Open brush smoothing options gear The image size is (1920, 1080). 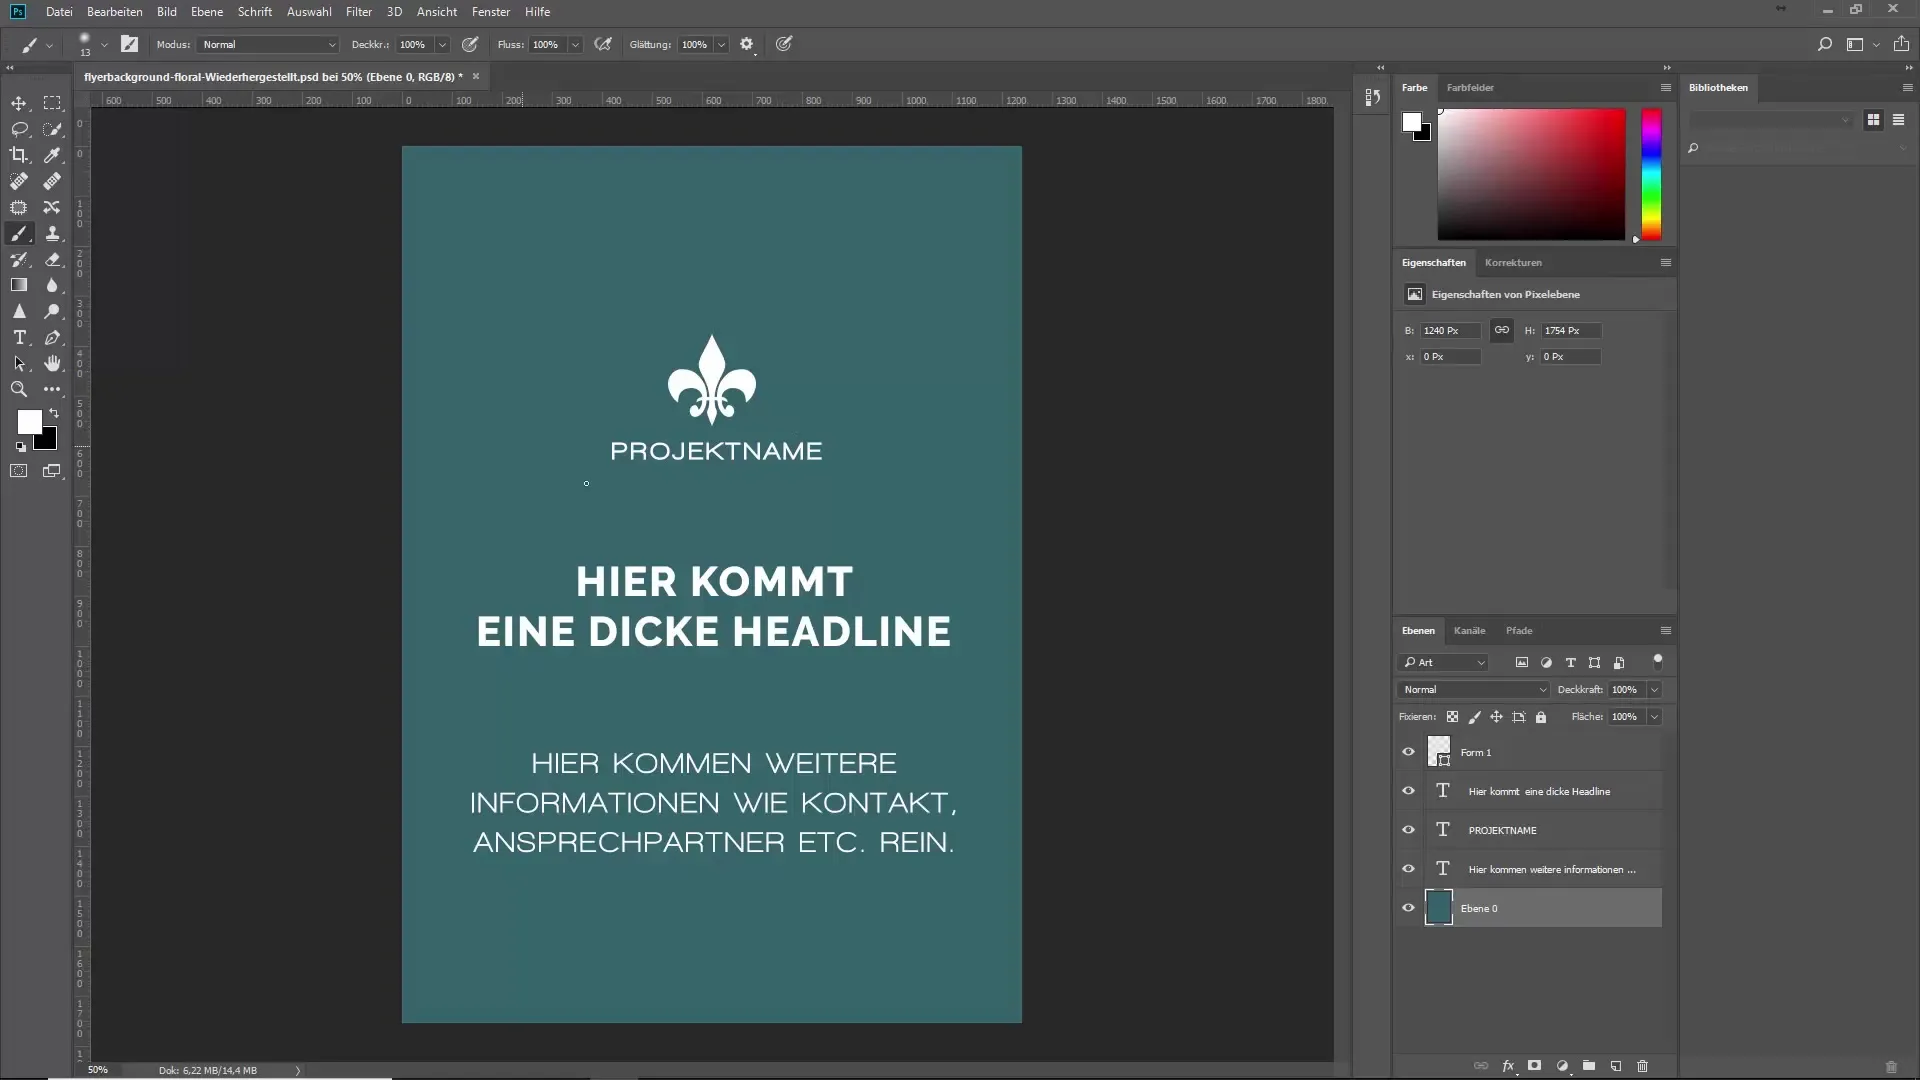click(747, 44)
